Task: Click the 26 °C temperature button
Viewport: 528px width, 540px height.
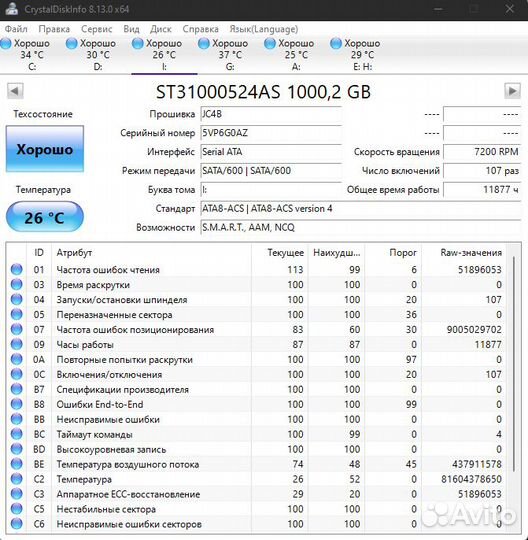Action: [x=45, y=217]
